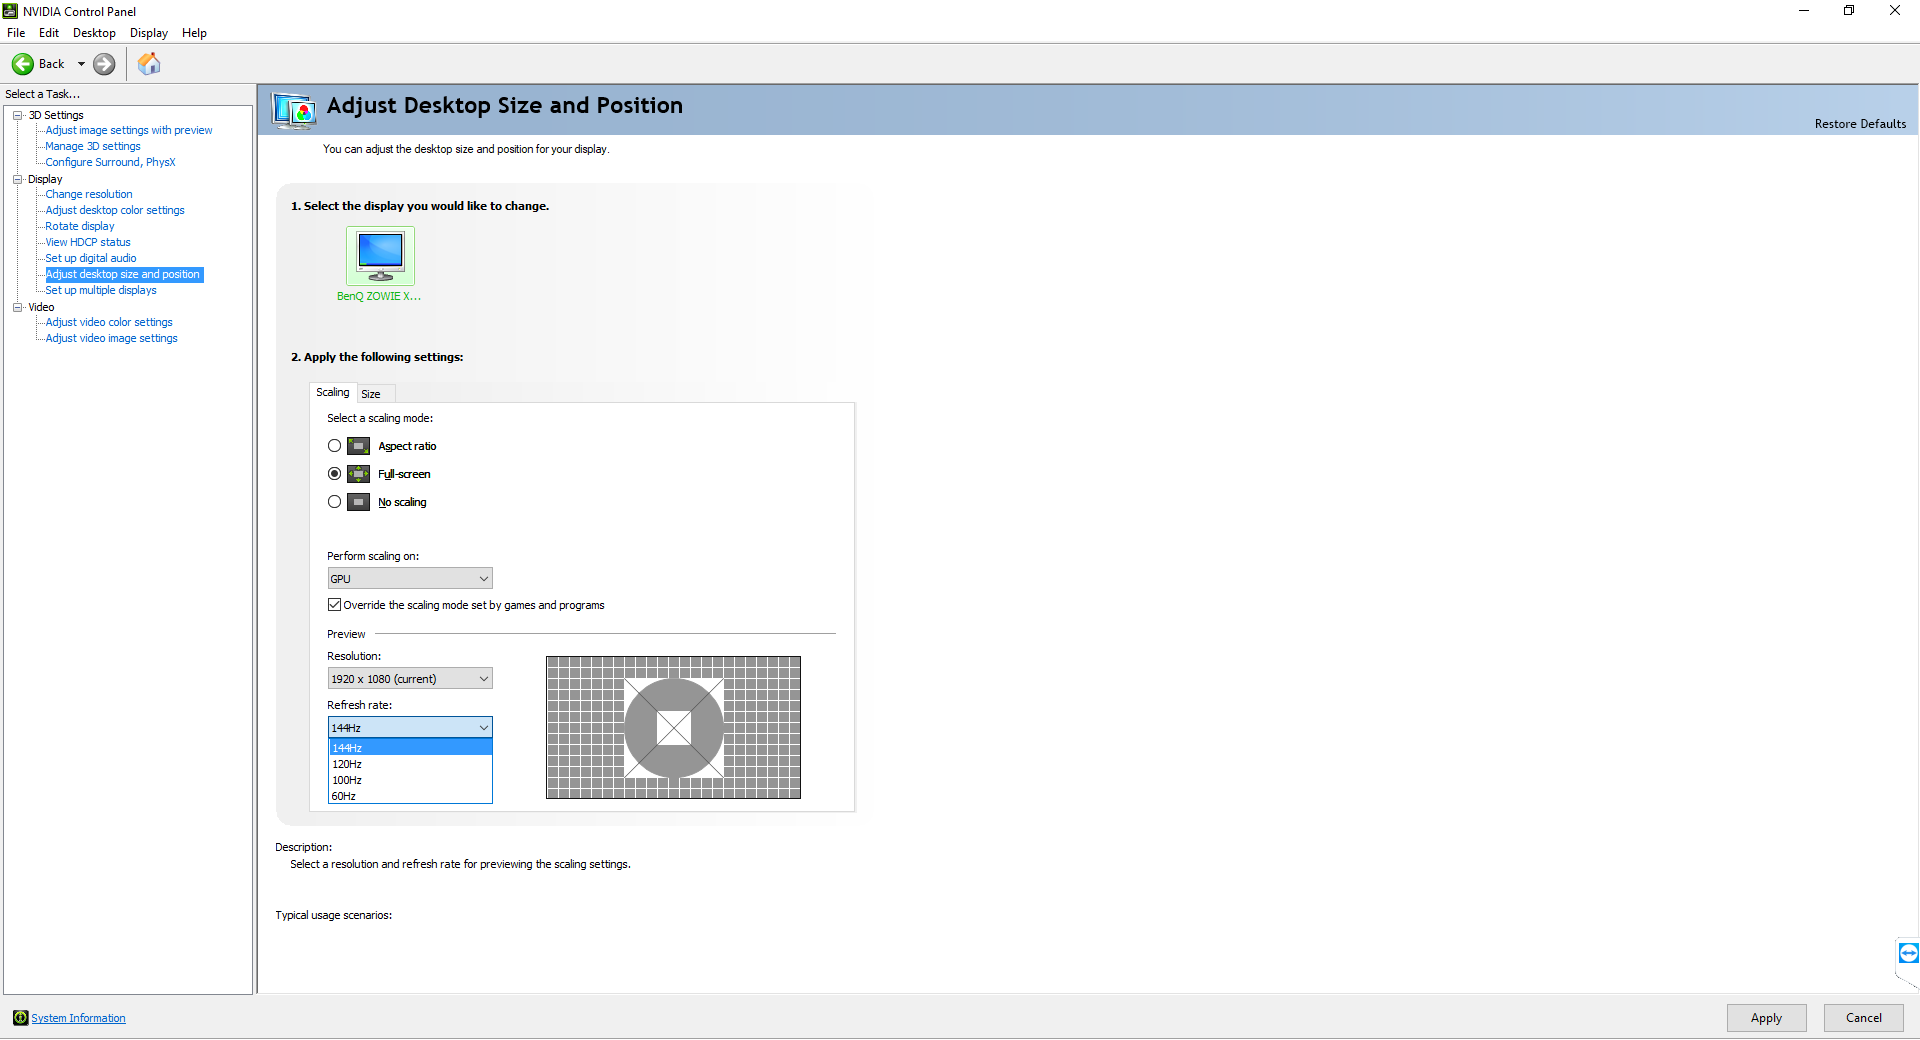The image size is (1920, 1040).
Task: Open Set up multiple displays task
Action: click(x=101, y=290)
